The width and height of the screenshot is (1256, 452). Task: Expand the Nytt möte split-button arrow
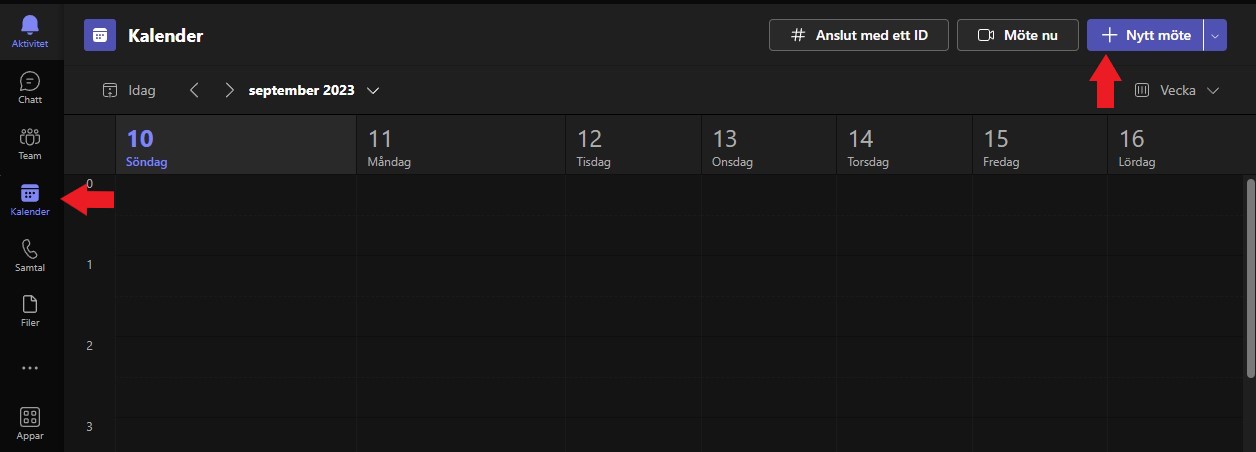[1215, 35]
